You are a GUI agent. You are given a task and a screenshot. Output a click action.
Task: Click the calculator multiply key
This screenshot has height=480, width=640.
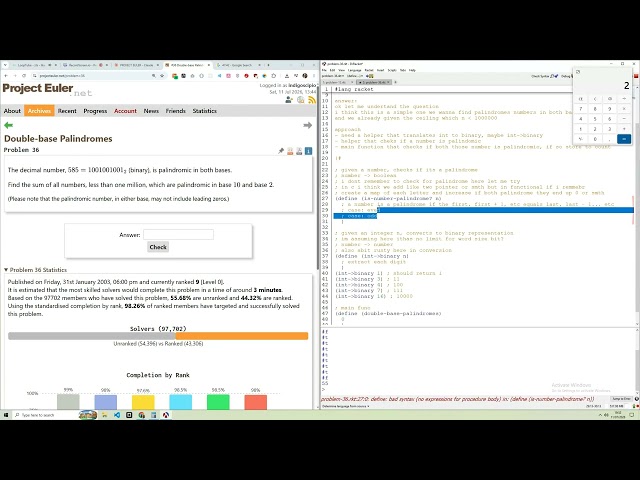point(624,109)
